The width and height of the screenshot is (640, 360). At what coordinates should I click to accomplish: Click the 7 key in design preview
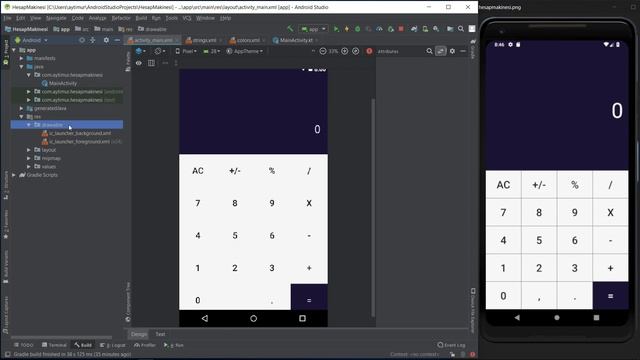coord(198,203)
